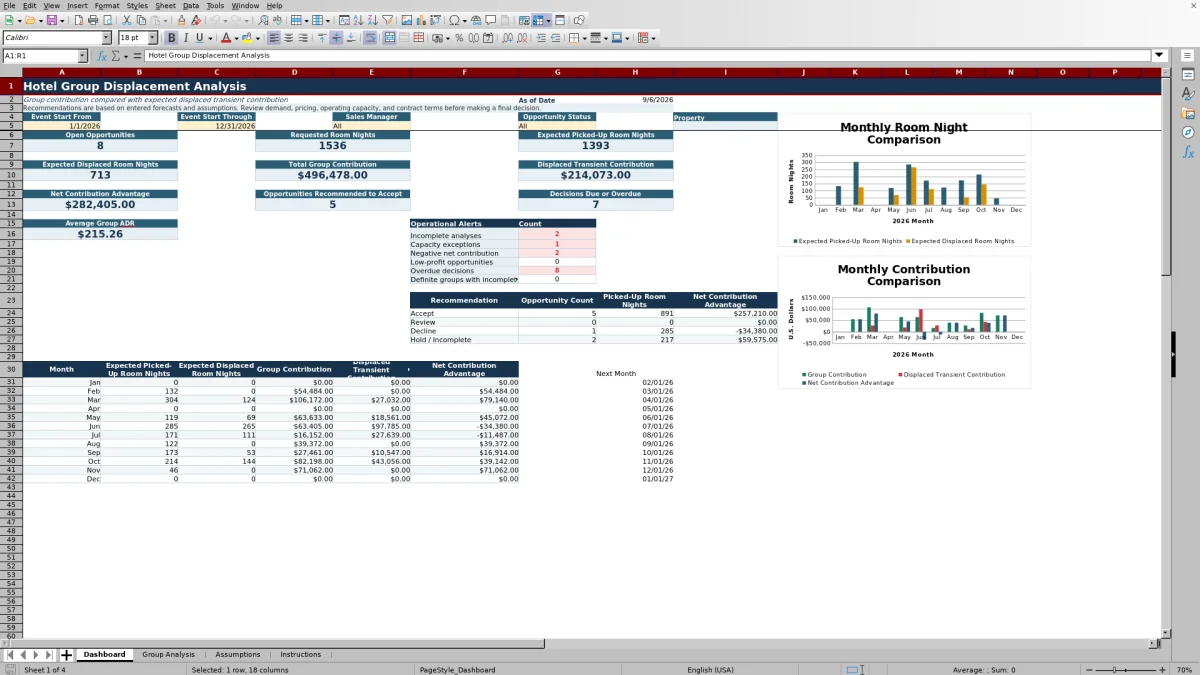Click the Sort Descending icon

[372, 20]
